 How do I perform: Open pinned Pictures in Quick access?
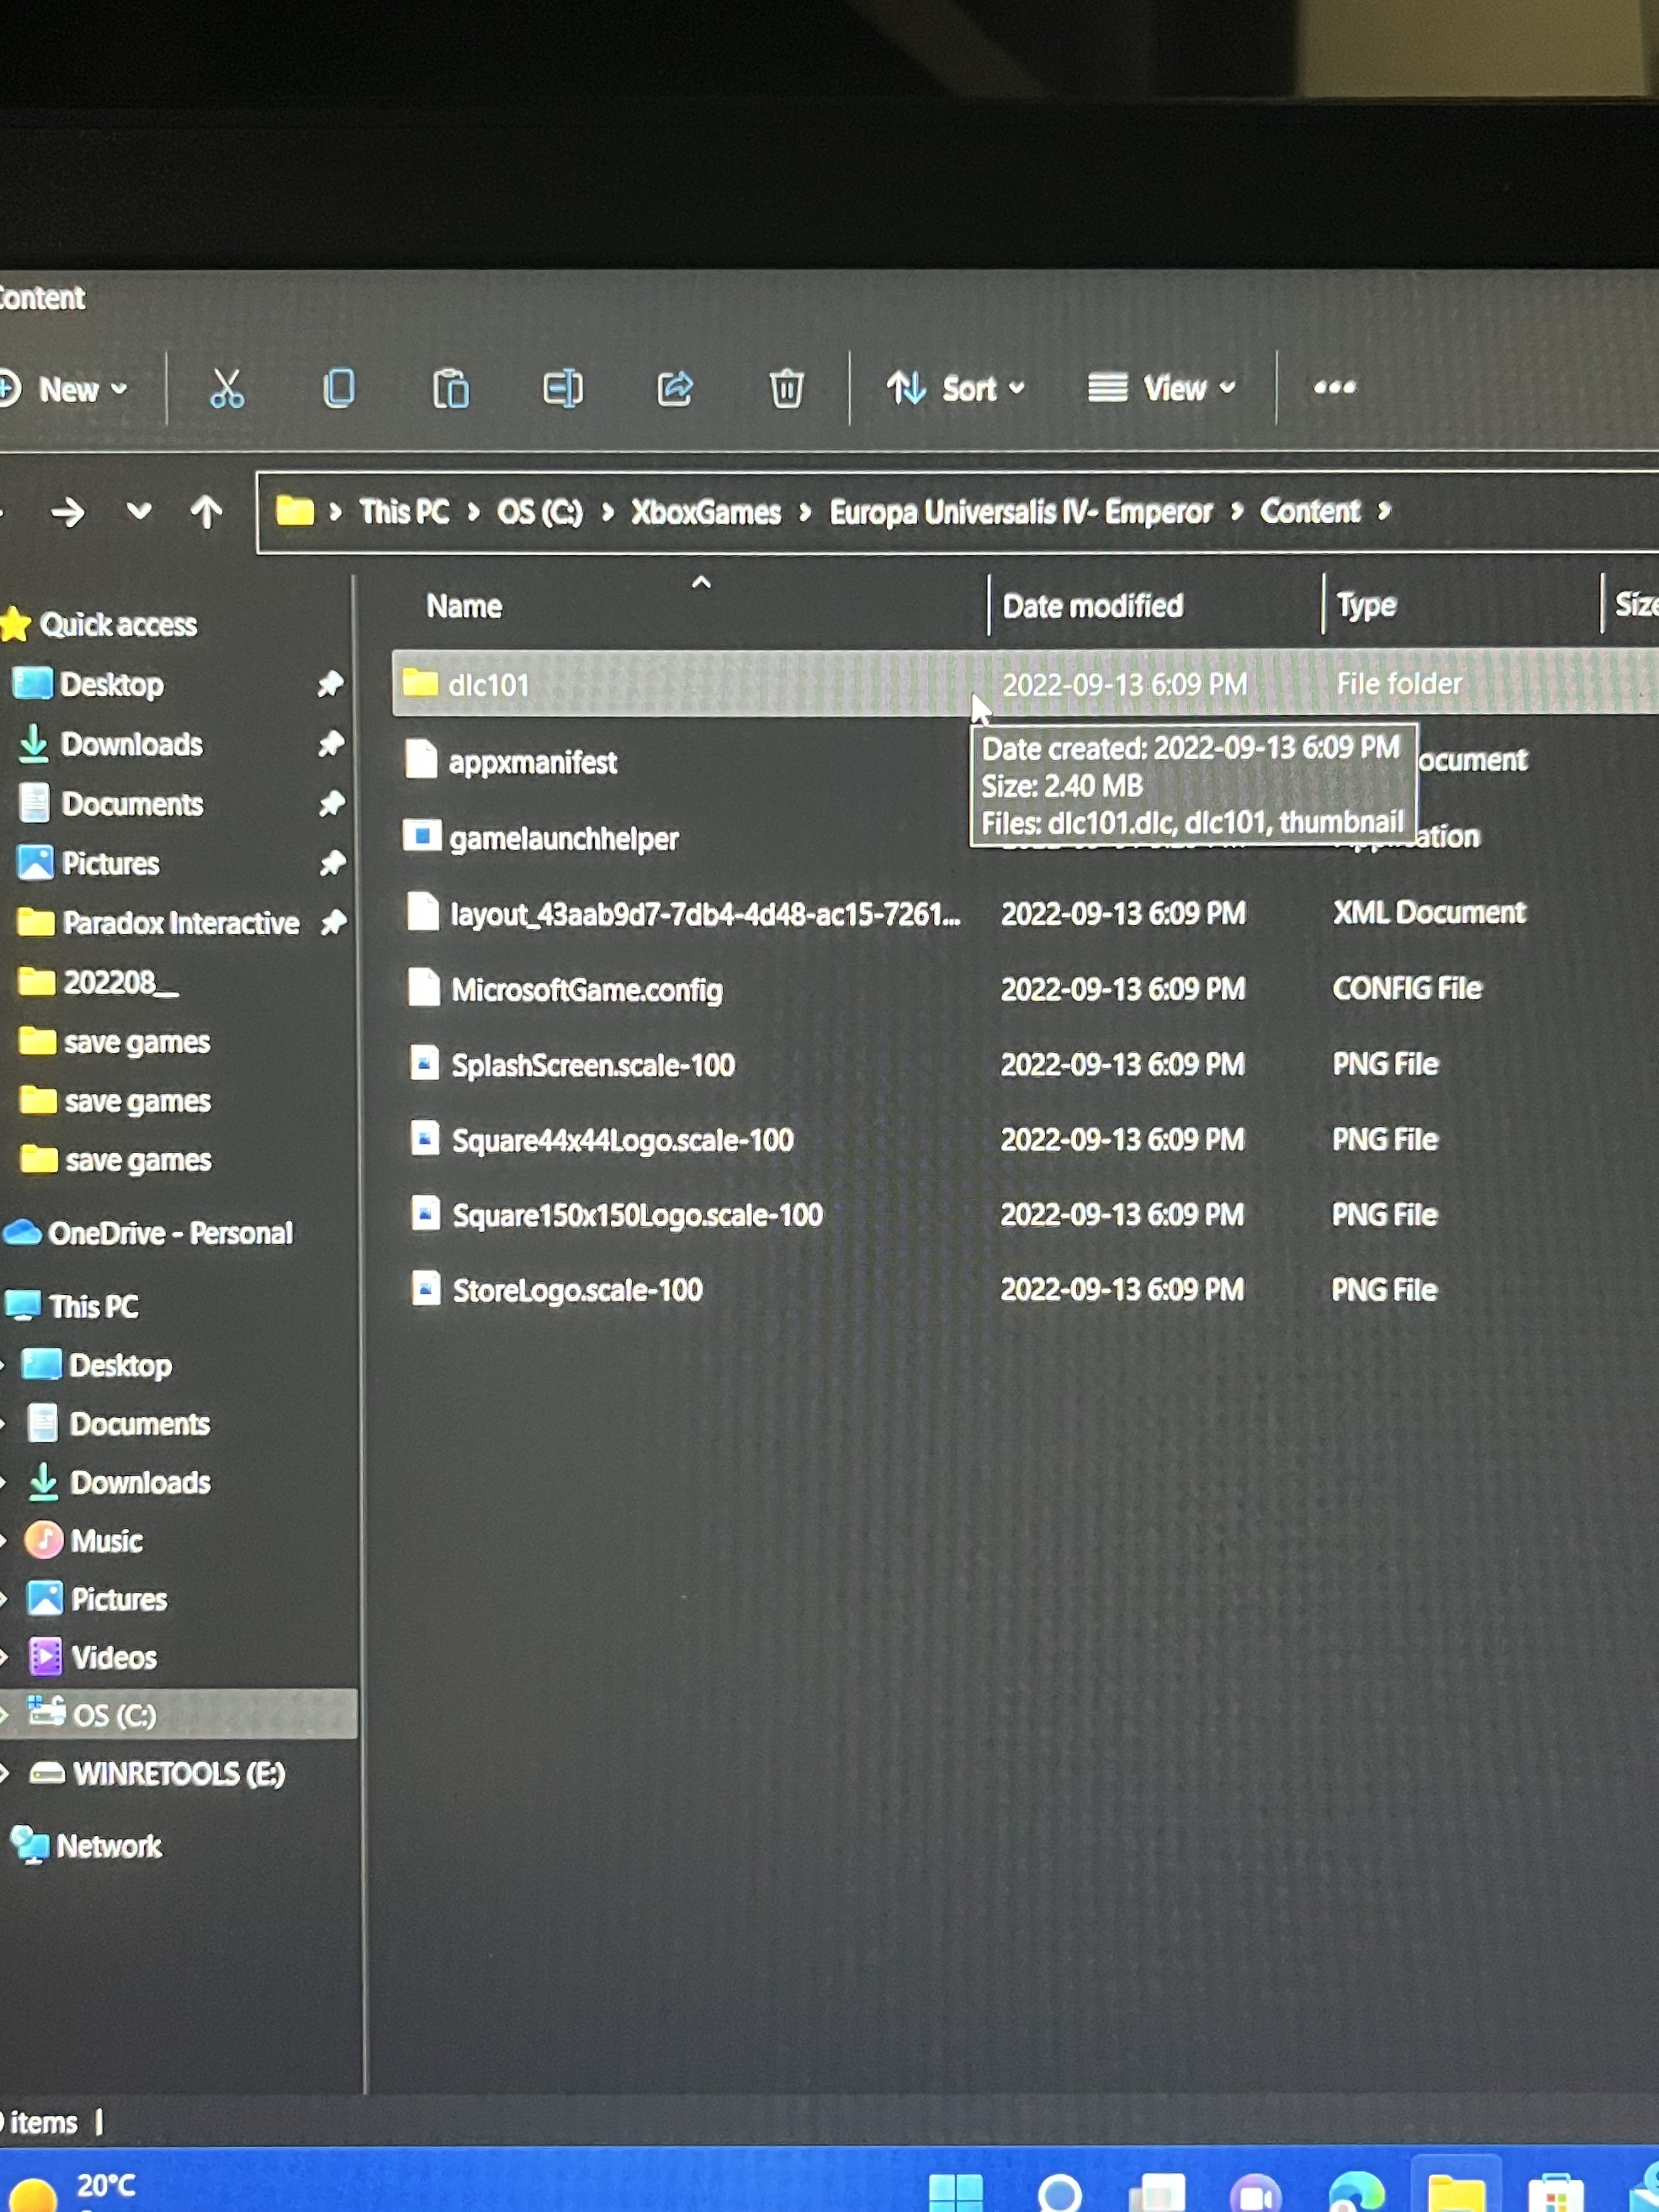(110, 863)
